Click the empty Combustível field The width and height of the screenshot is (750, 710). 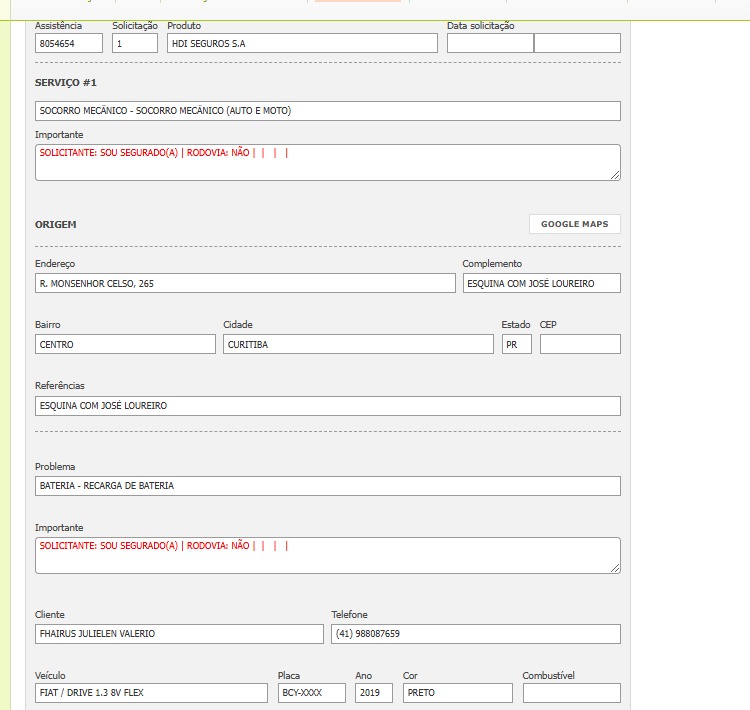click(x=572, y=693)
